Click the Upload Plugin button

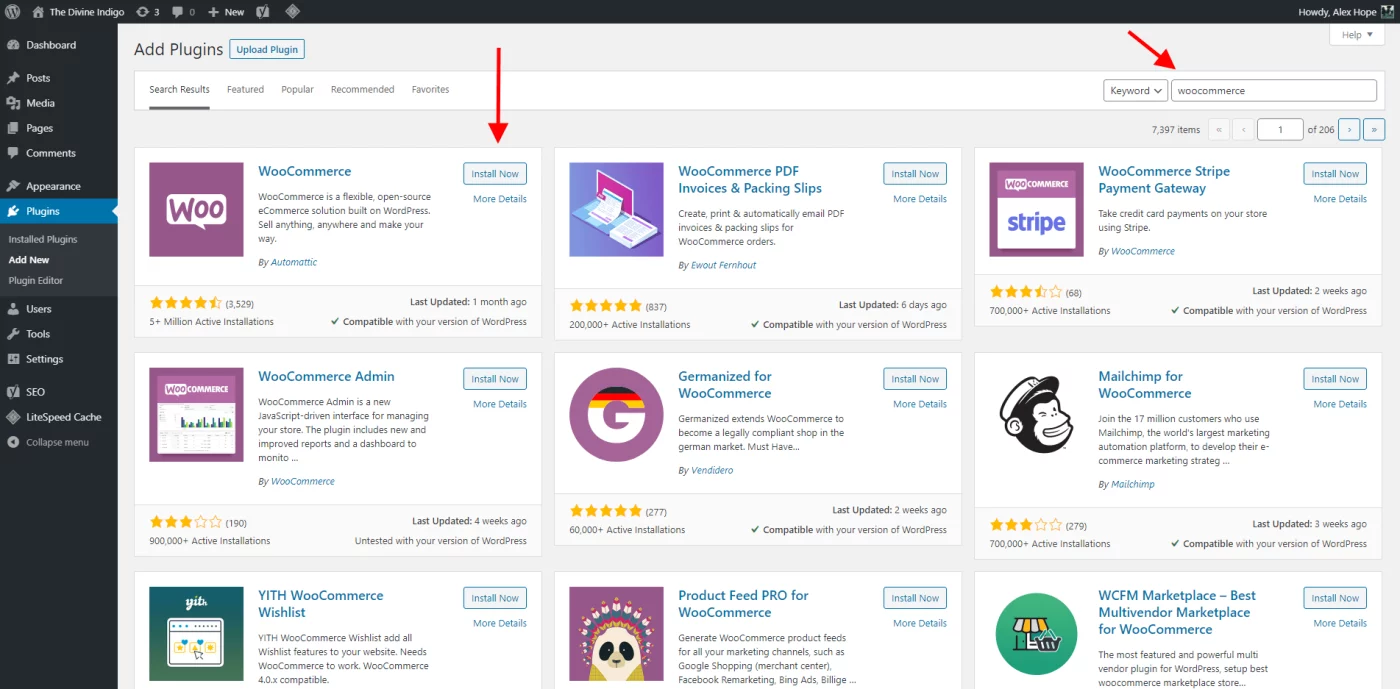[267, 49]
